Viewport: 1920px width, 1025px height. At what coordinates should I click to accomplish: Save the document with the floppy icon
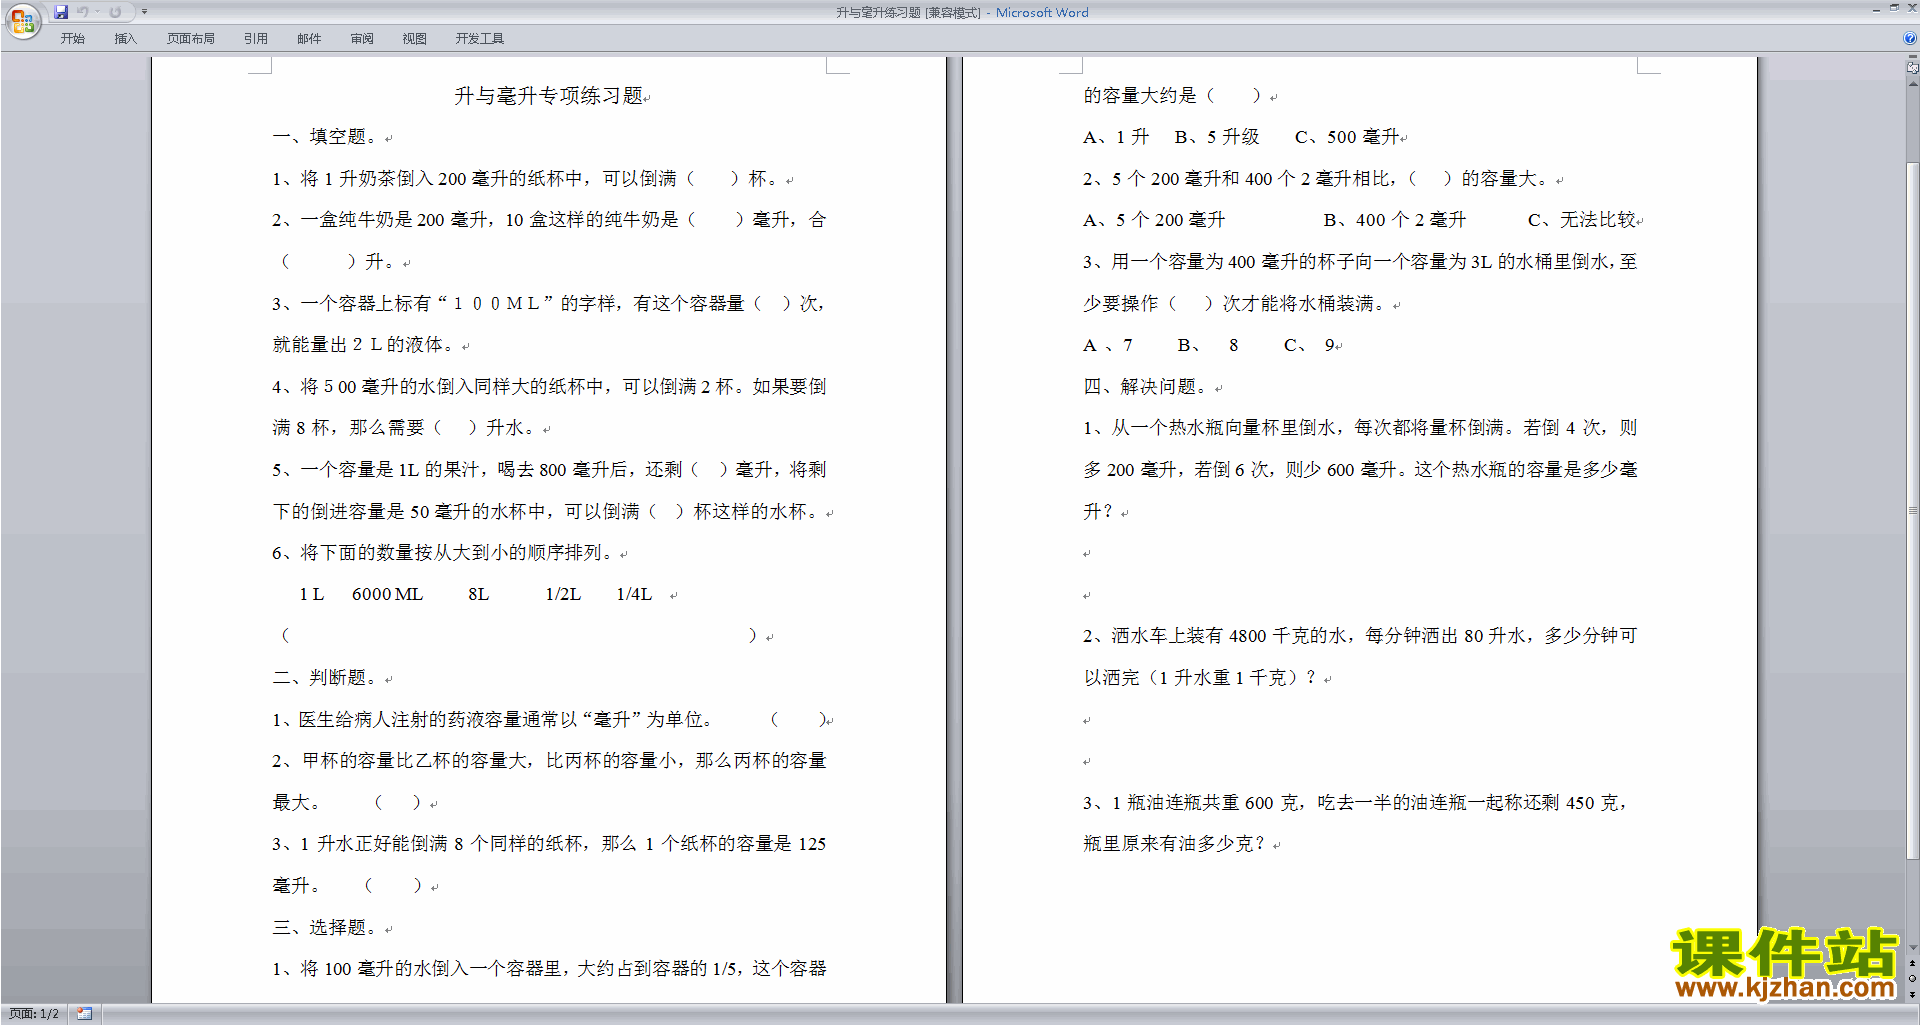click(x=61, y=12)
